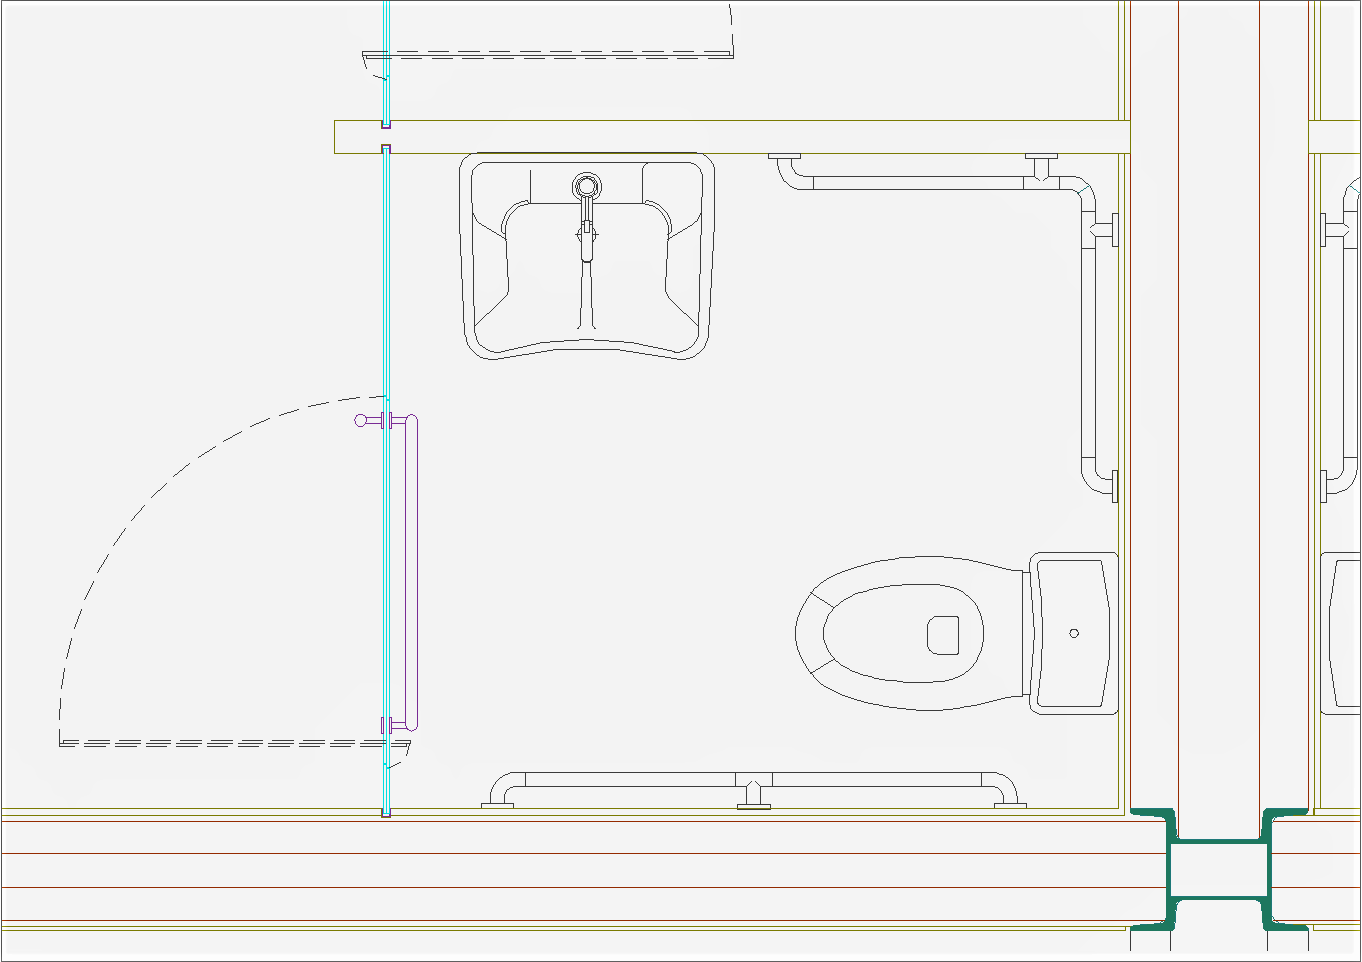Click the toilet cistern tank

tap(1073, 633)
